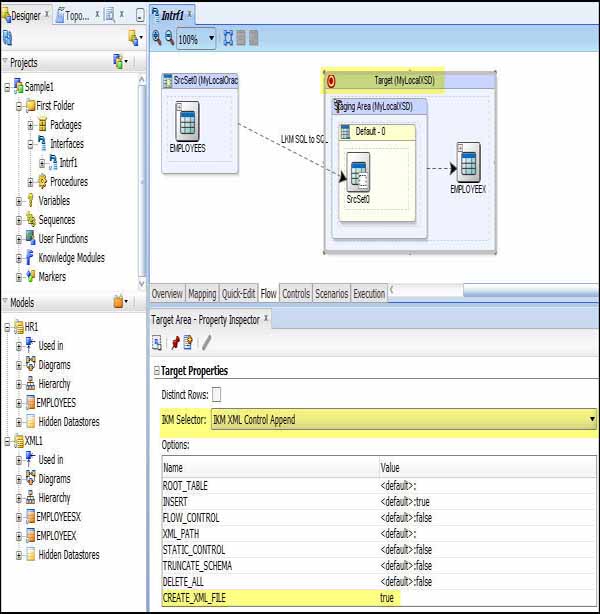Select the Variables tree item
Image resolution: width=600 pixels, height=614 pixels.
click(x=54, y=201)
